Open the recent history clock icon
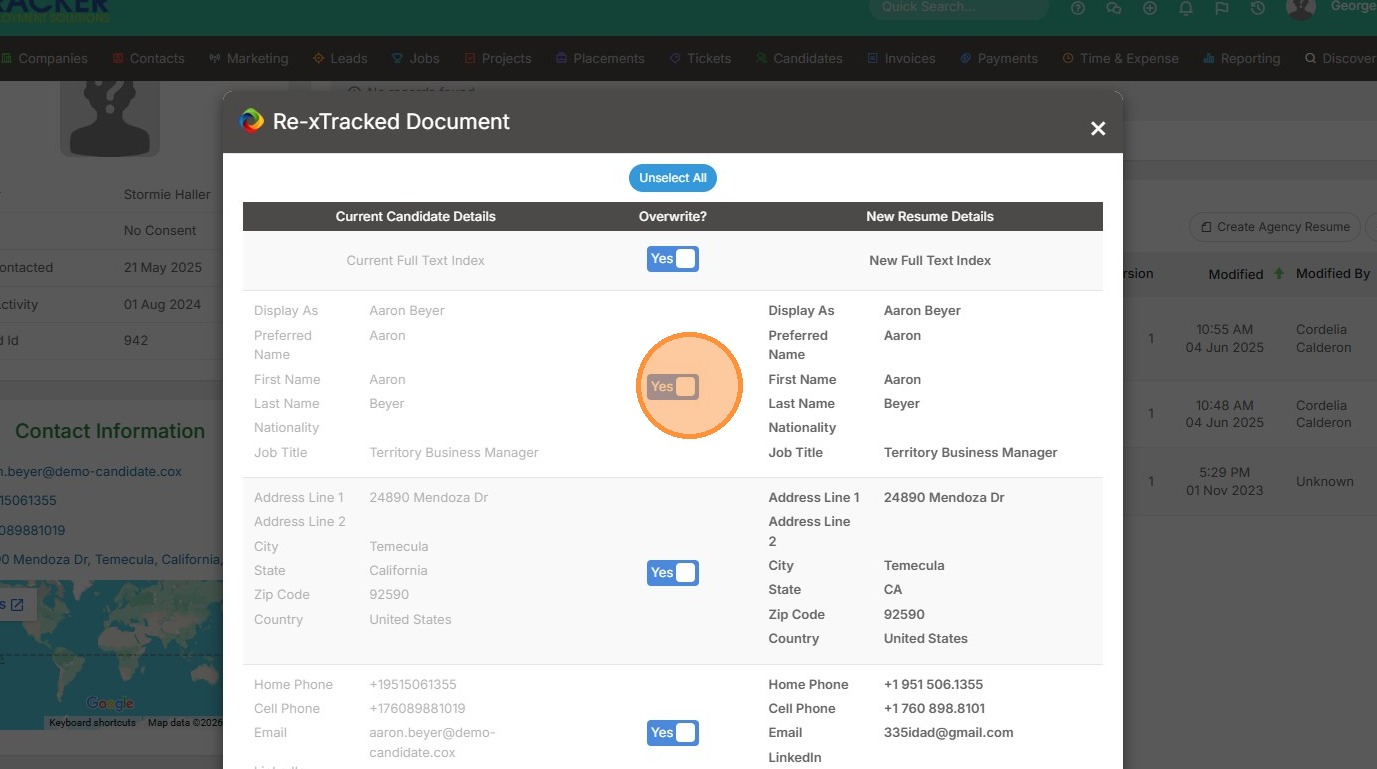 1258,8
